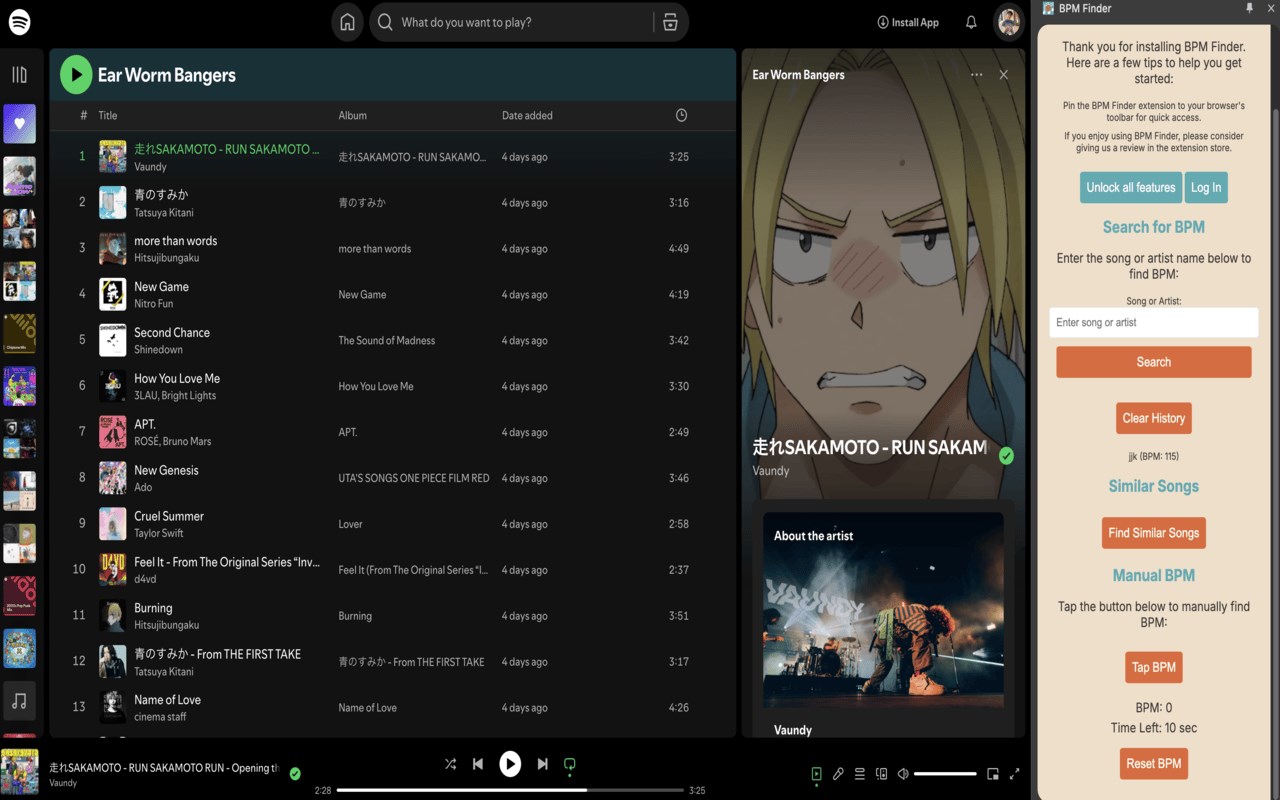Click the 'Cruel Summer' album thumbnail
Viewport: 1280px width, 800px height.
113,524
